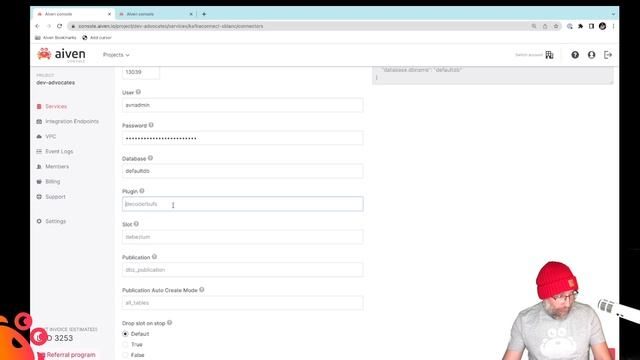
Task: Click the Billing icon in sidebar
Action: point(39,181)
